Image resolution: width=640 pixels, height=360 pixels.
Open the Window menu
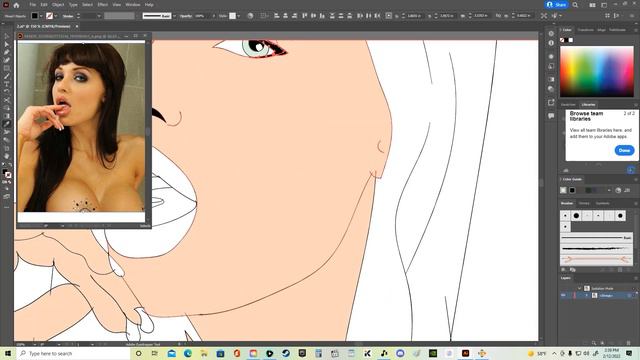[x=133, y=5]
